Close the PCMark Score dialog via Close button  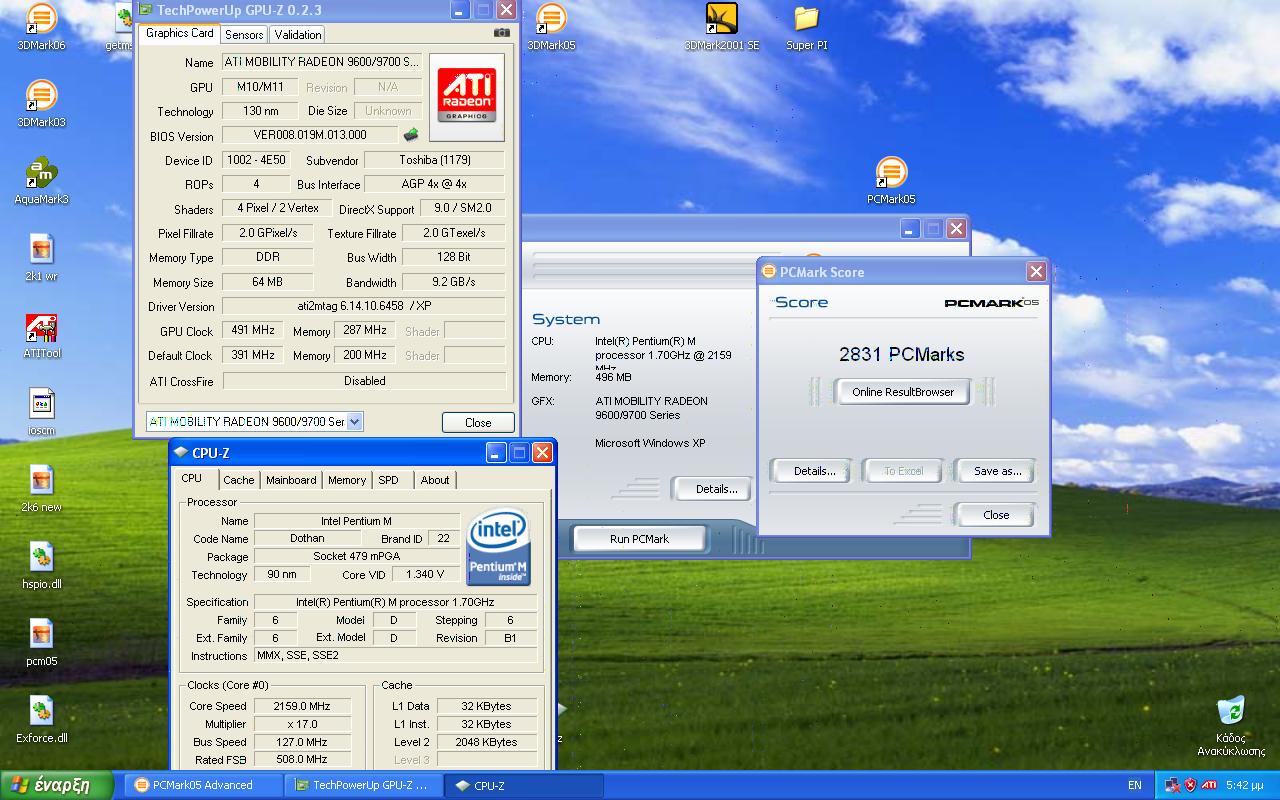[996, 515]
